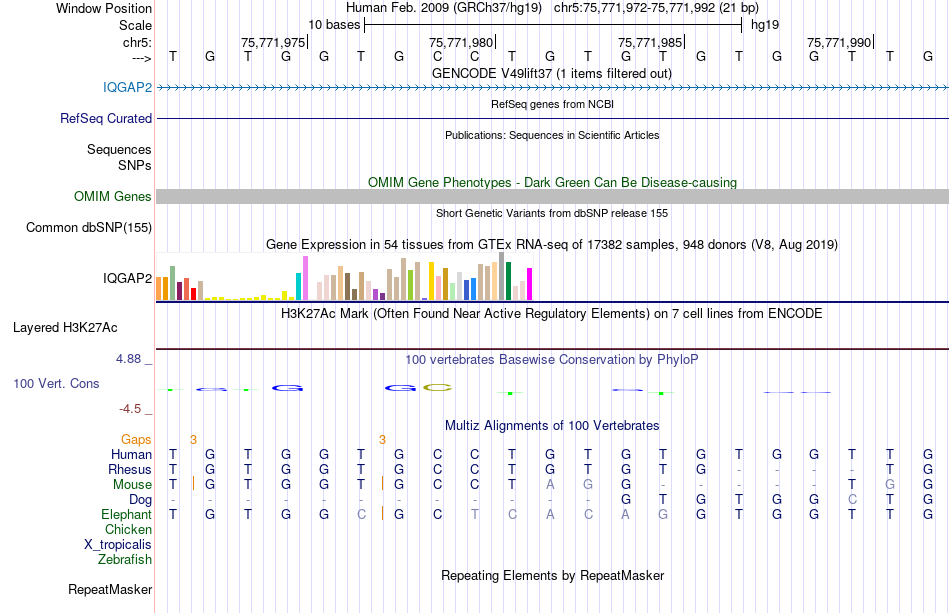
Task: Click the bright red bar in GTEx chart
Action: pyautogui.click(x=193, y=294)
